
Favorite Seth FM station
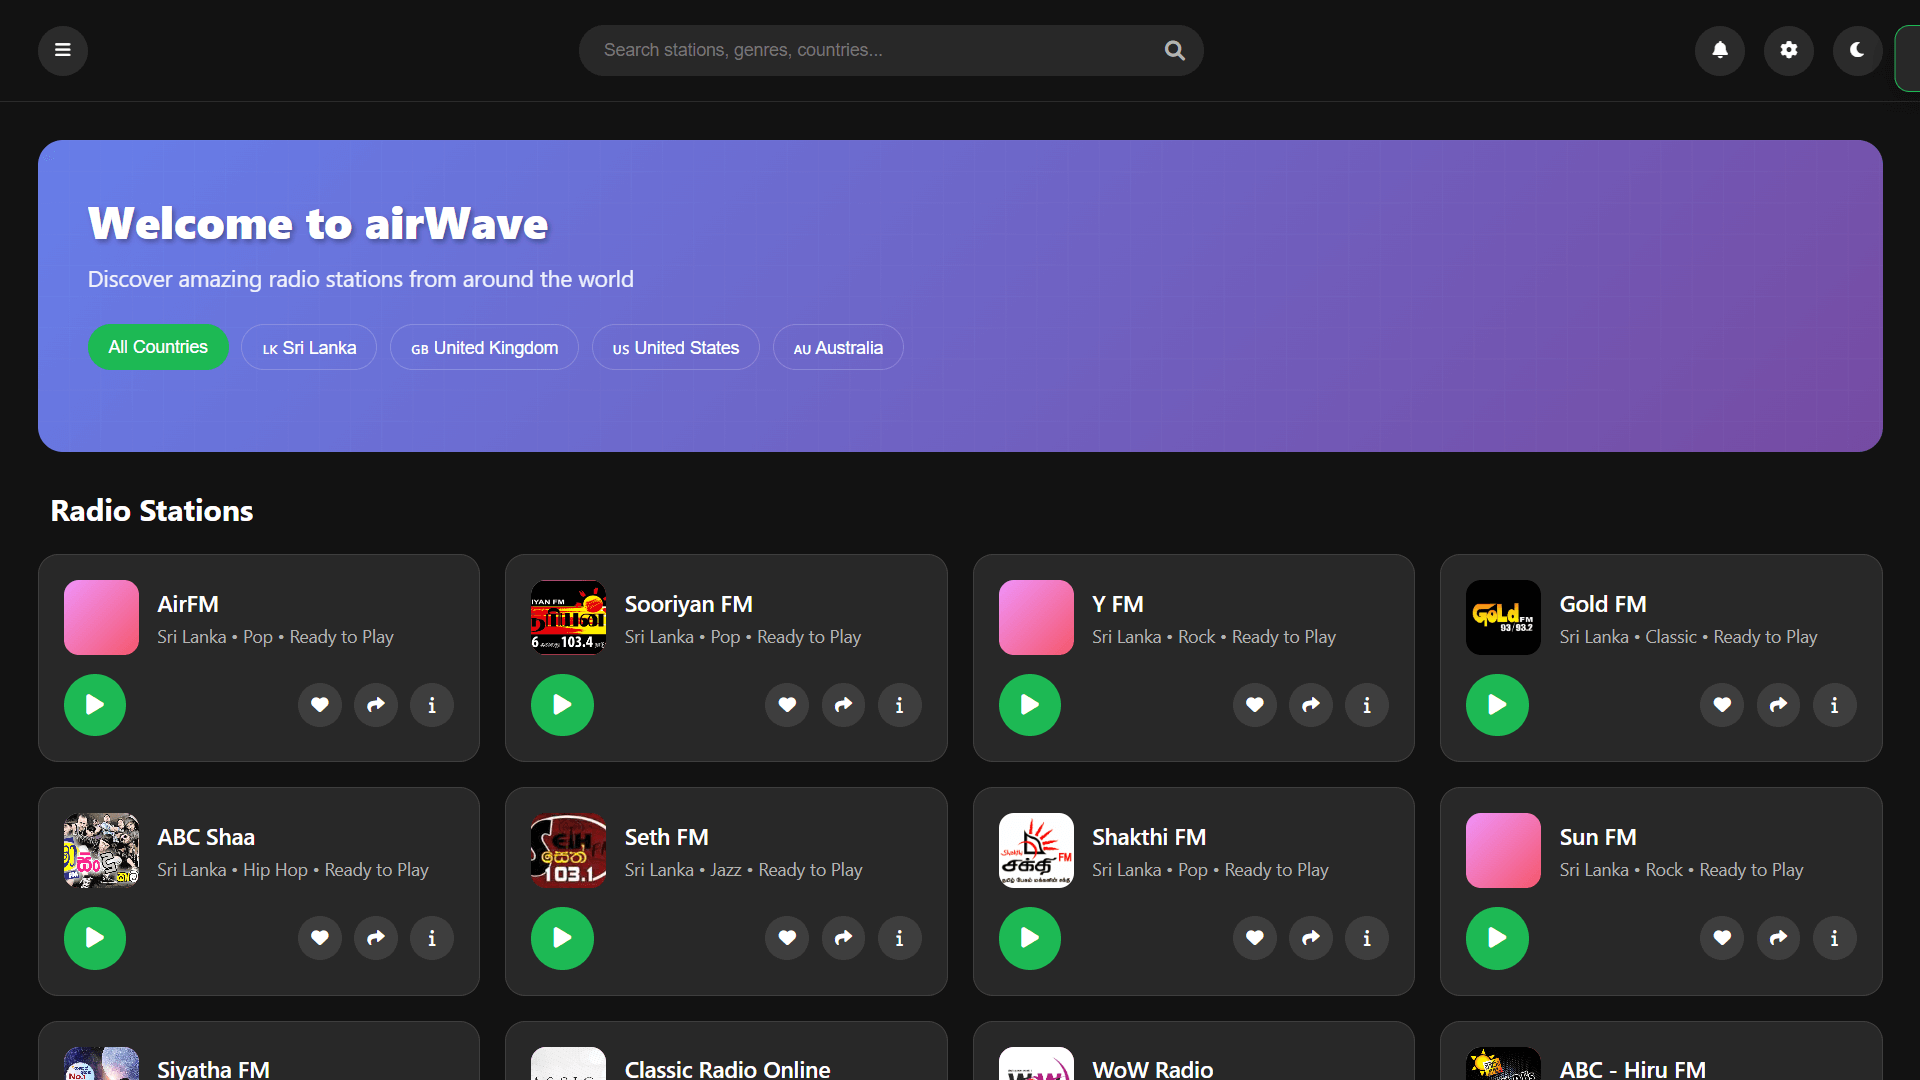click(x=787, y=938)
